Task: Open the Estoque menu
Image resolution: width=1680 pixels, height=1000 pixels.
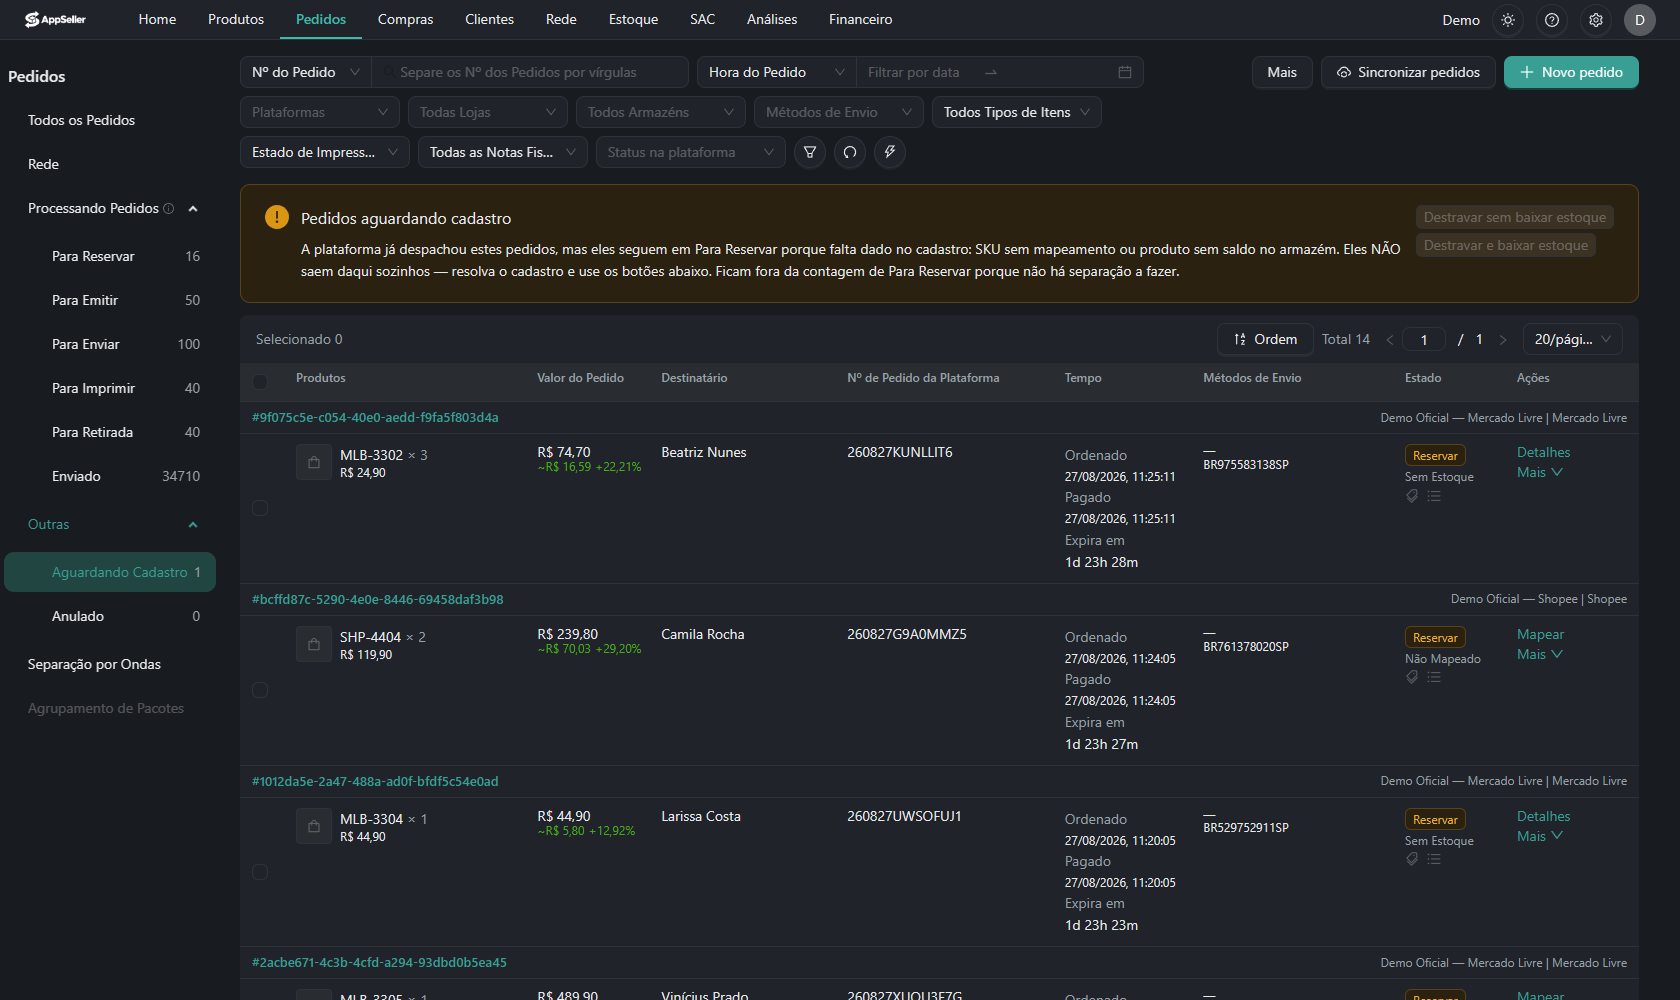Action: point(633,19)
